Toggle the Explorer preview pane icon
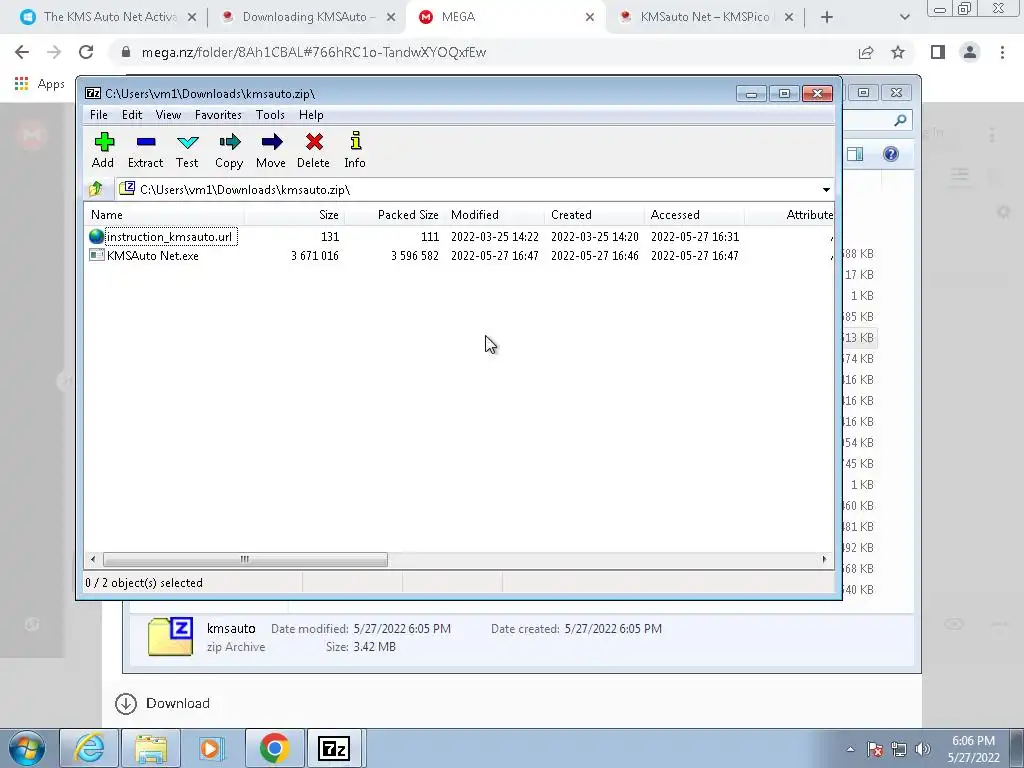This screenshot has width=1024, height=768. pos(855,154)
